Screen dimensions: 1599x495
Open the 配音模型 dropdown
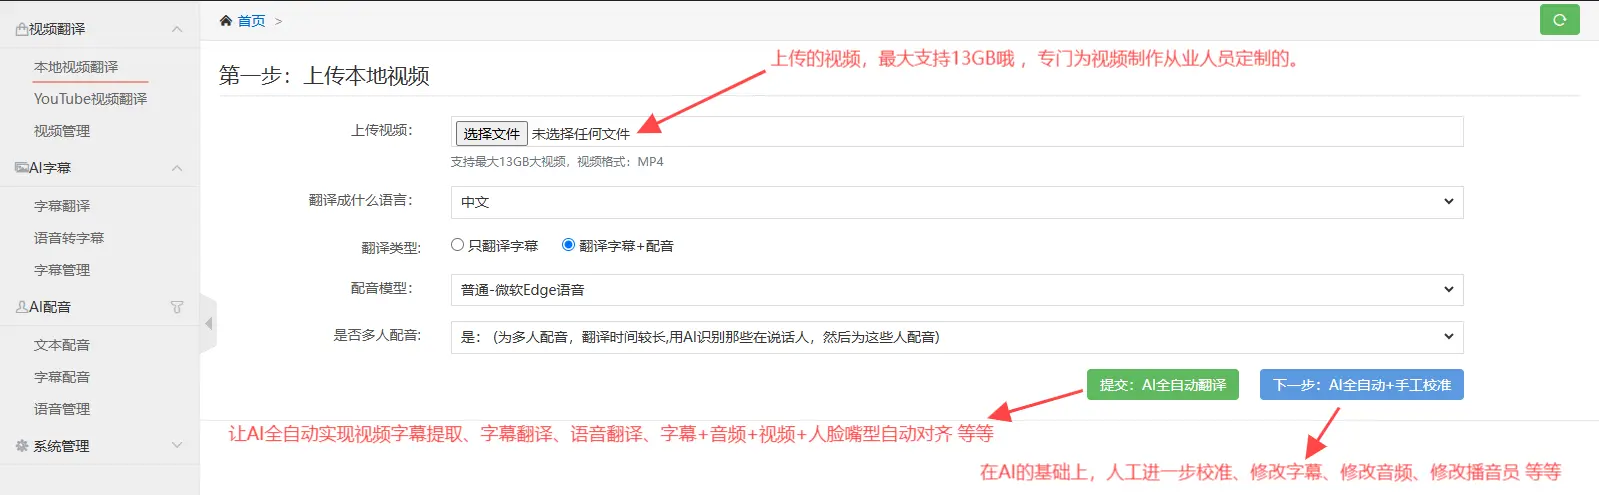(956, 290)
